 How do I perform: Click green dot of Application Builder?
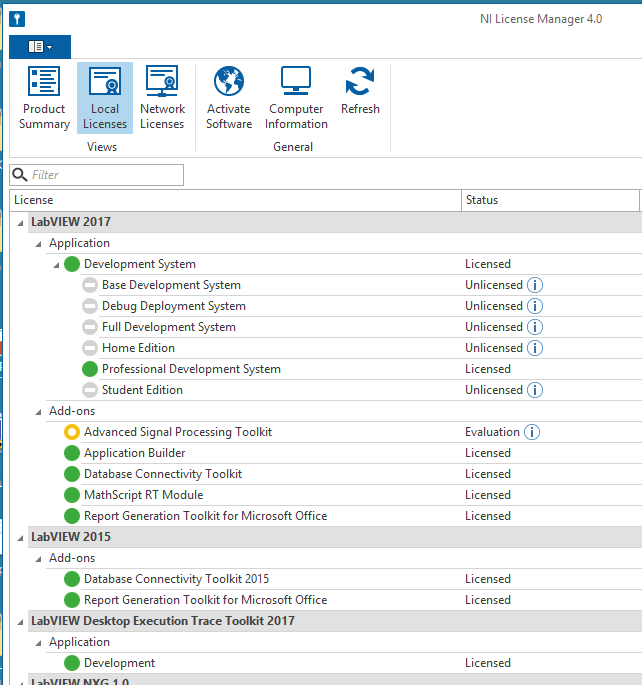point(72,453)
